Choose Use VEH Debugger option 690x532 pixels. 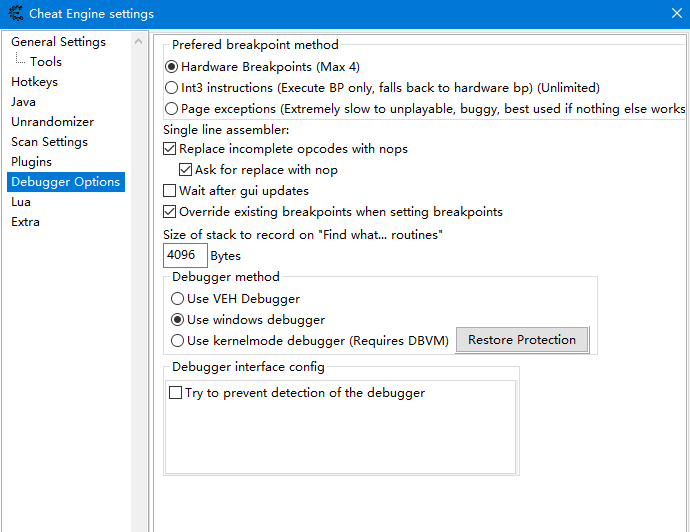point(177,299)
